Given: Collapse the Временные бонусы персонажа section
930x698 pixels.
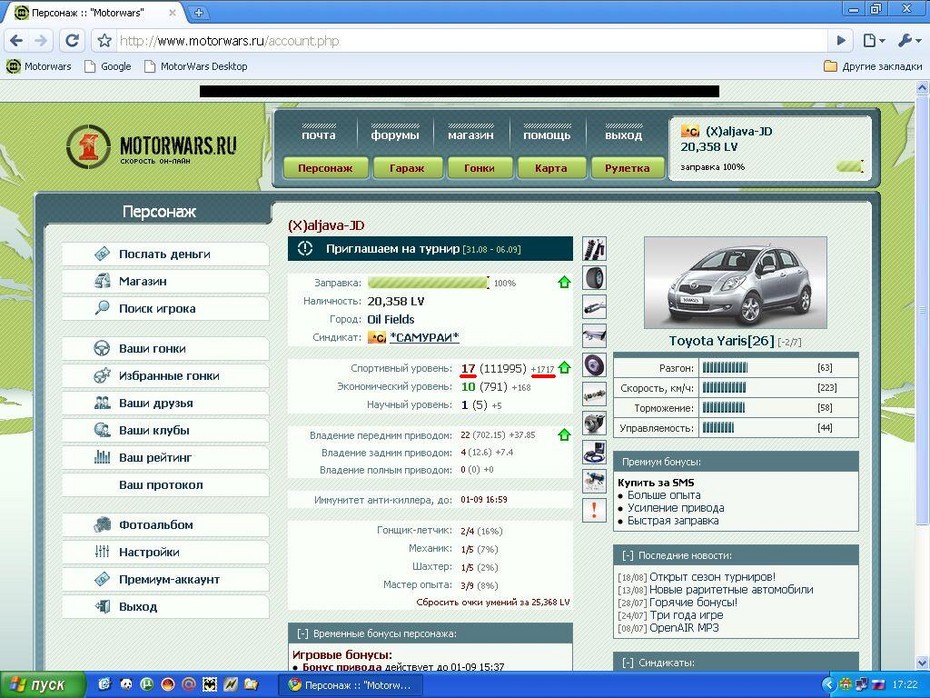Looking at the screenshot, I should pos(302,633).
